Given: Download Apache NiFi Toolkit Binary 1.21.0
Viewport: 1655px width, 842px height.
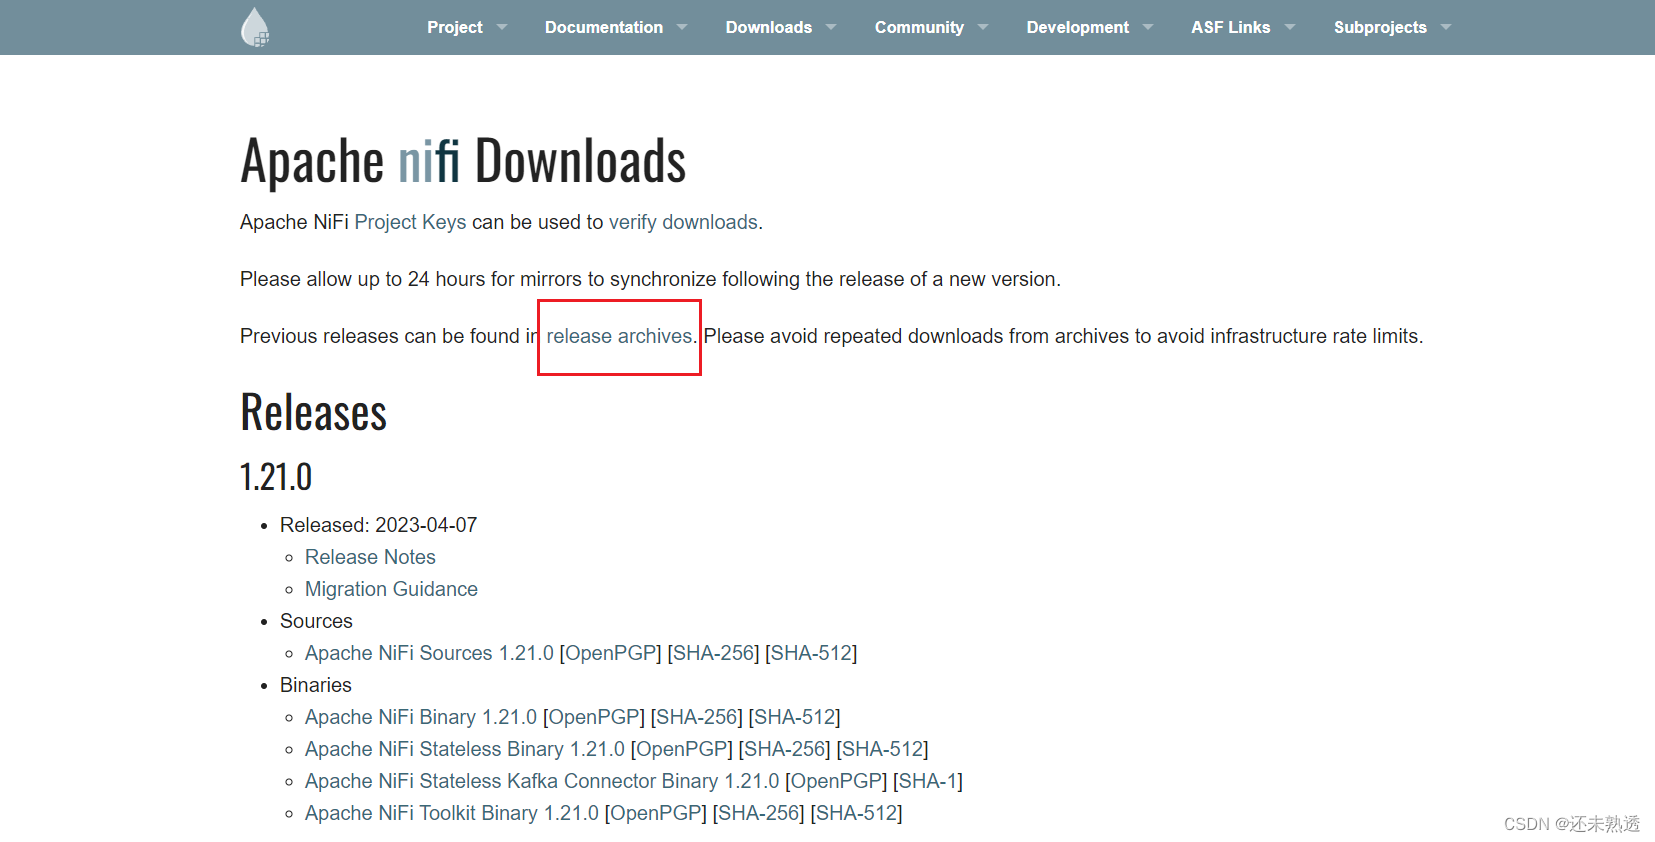Looking at the screenshot, I should (452, 813).
